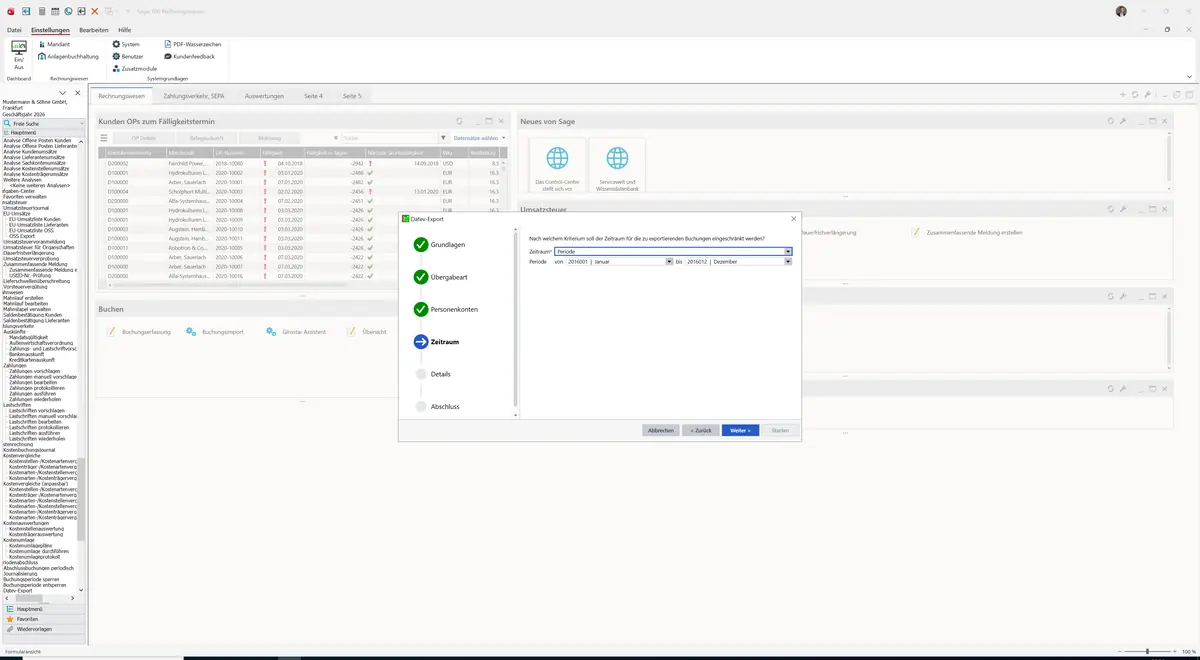Open the Hauptmenü section at sidebar bottom
Viewport: 1200px width, 660px height.
point(42,609)
